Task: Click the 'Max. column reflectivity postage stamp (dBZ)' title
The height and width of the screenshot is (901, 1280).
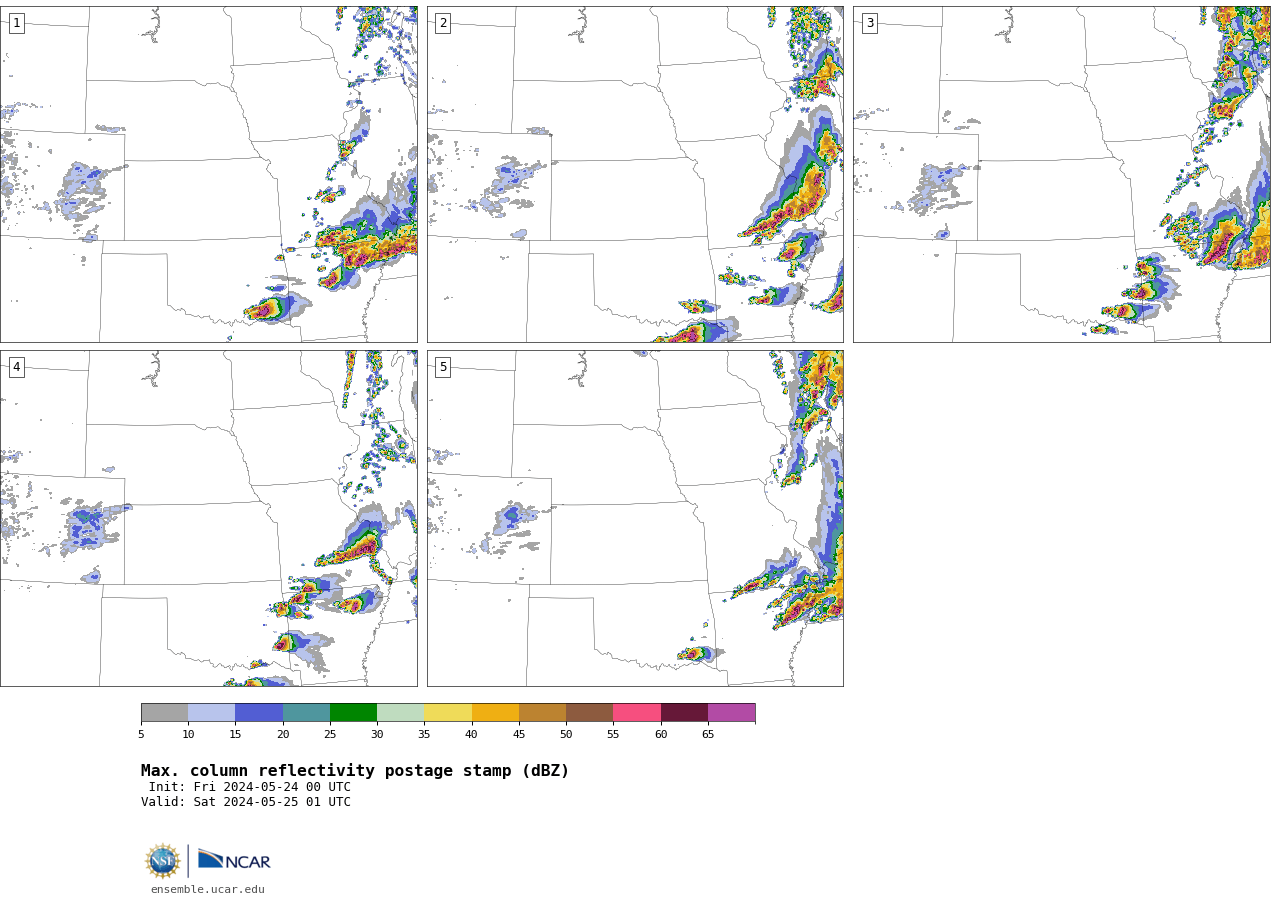Action: coord(355,771)
